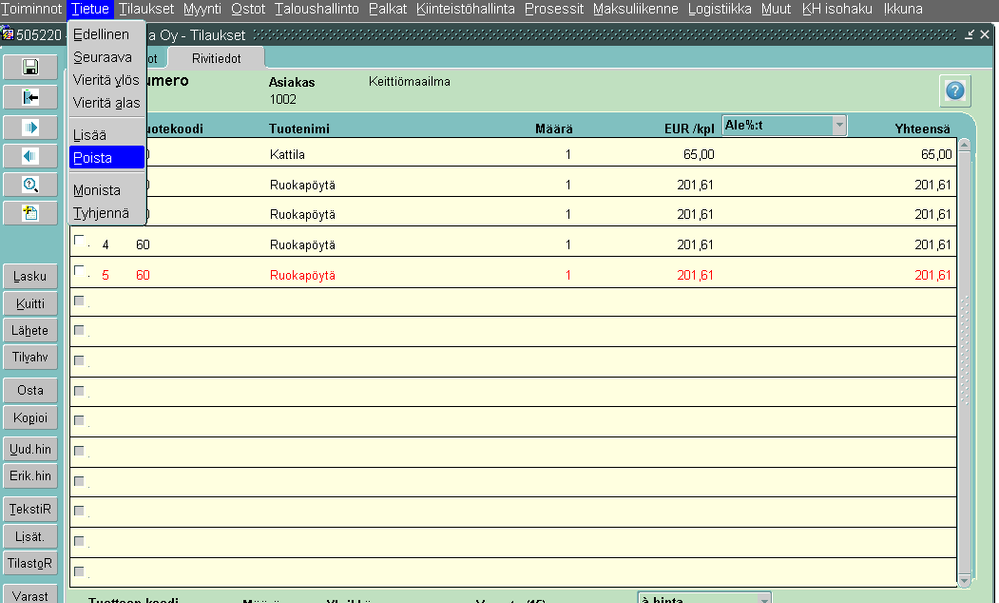Choose Tyhjennä from the Tietue menu
The width and height of the screenshot is (999, 603).
tap(106, 213)
